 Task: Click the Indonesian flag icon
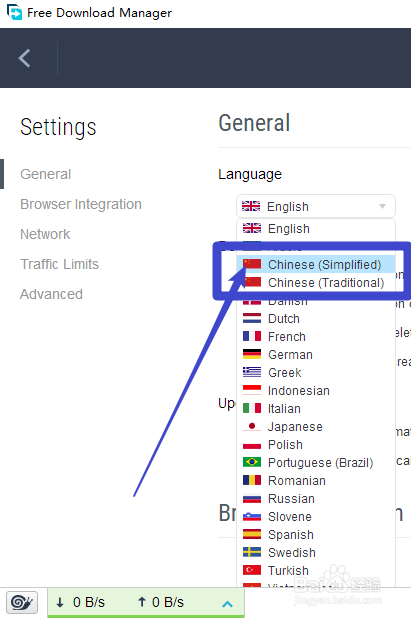click(252, 390)
